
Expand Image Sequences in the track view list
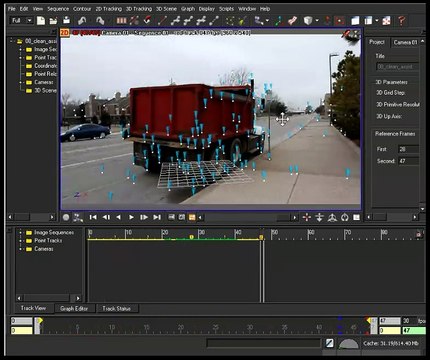(20, 232)
